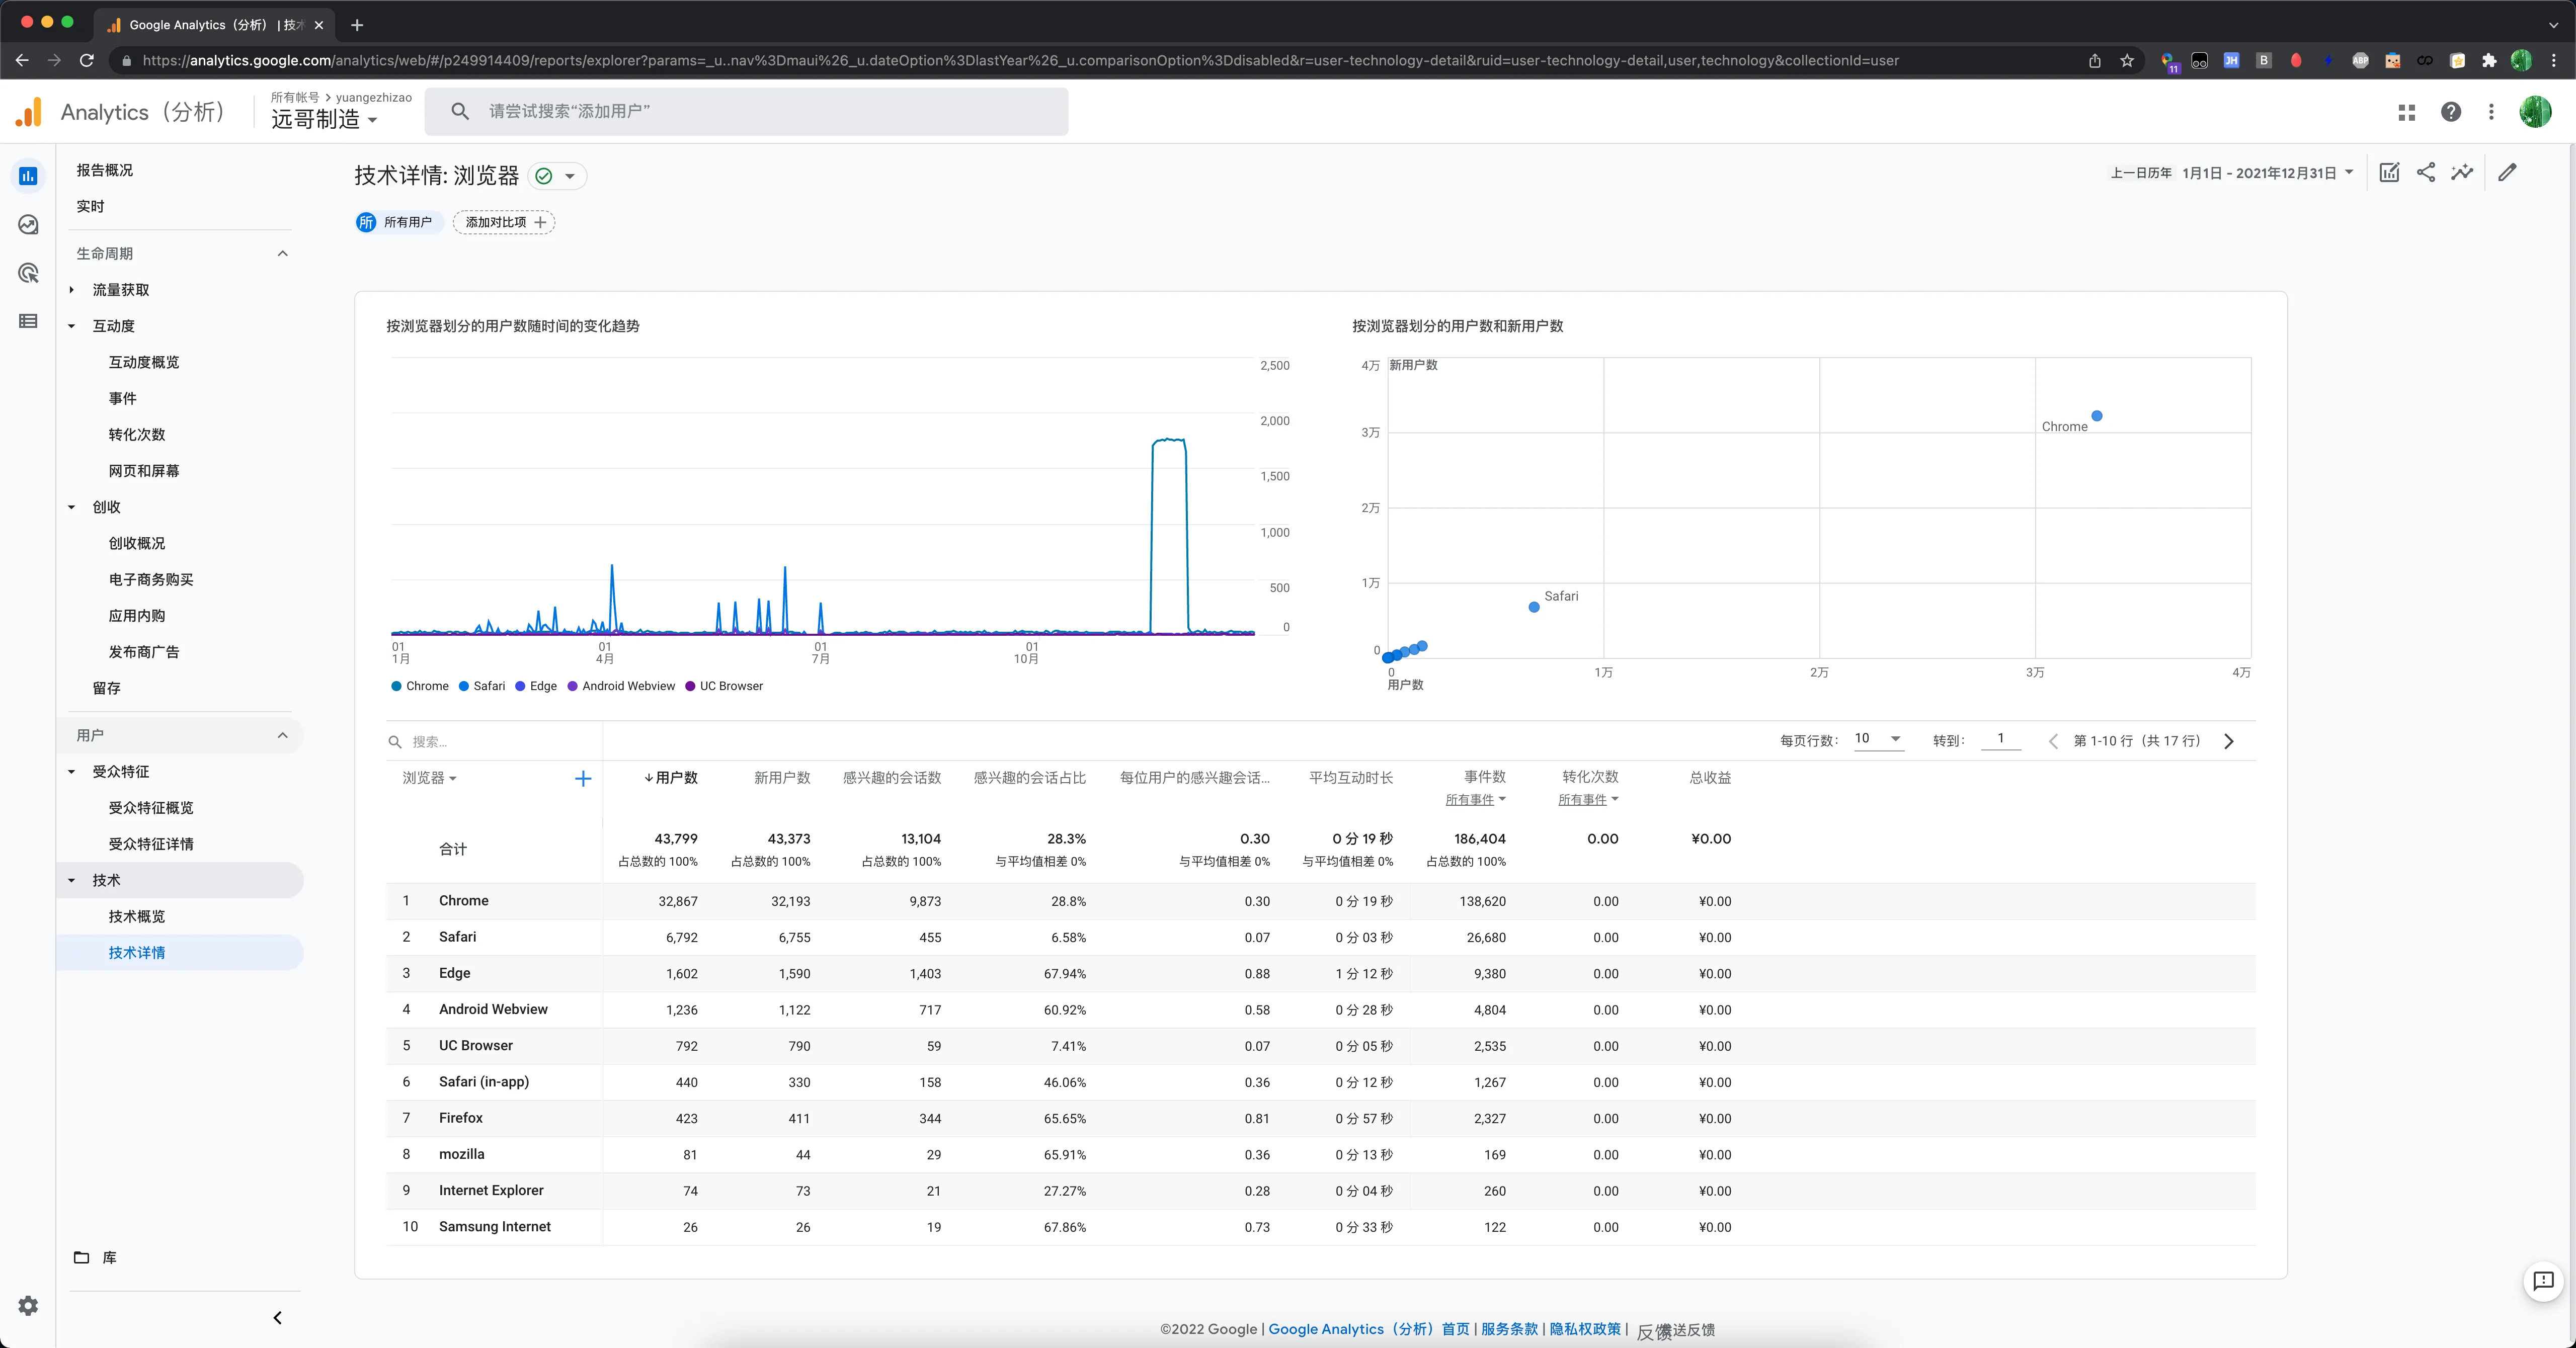Viewport: 2576px width, 1348px height.
Task: Open Admin settings gear icon
Action: pyautogui.click(x=28, y=1305)
